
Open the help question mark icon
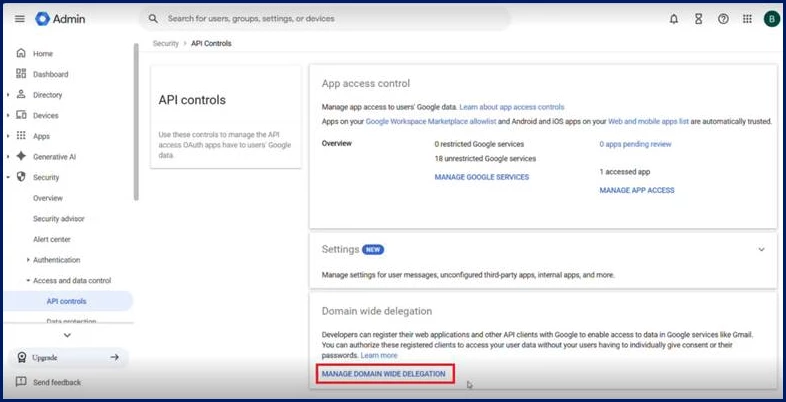tap(723, 19)
